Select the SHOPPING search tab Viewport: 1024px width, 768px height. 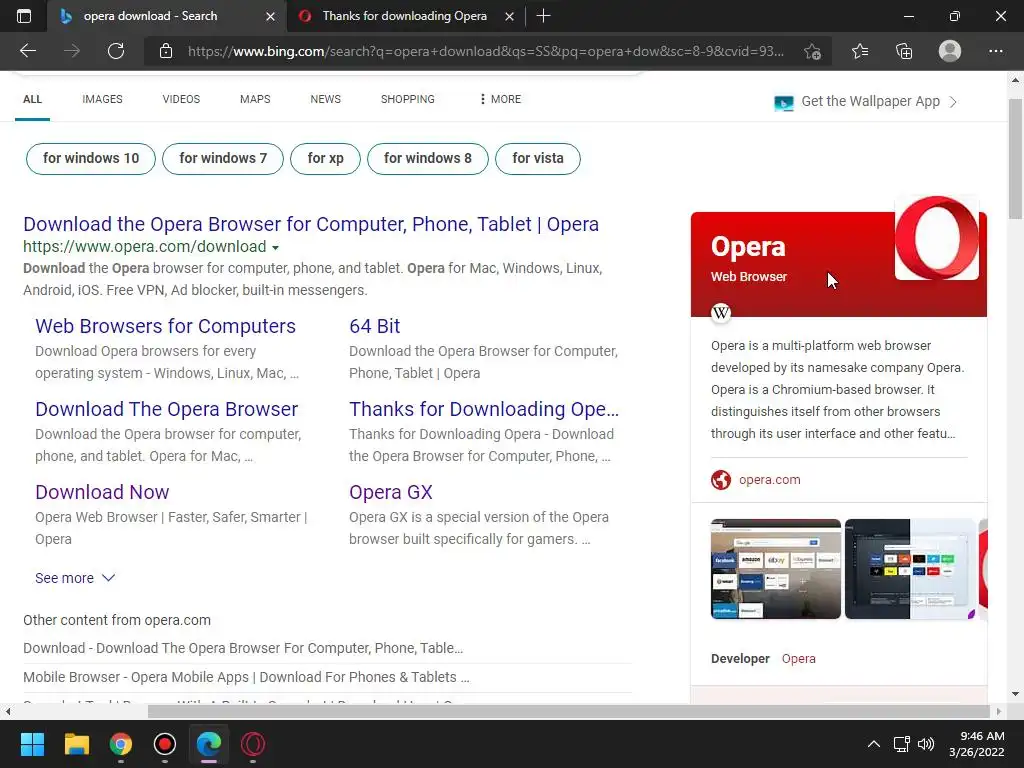(408, 99)
